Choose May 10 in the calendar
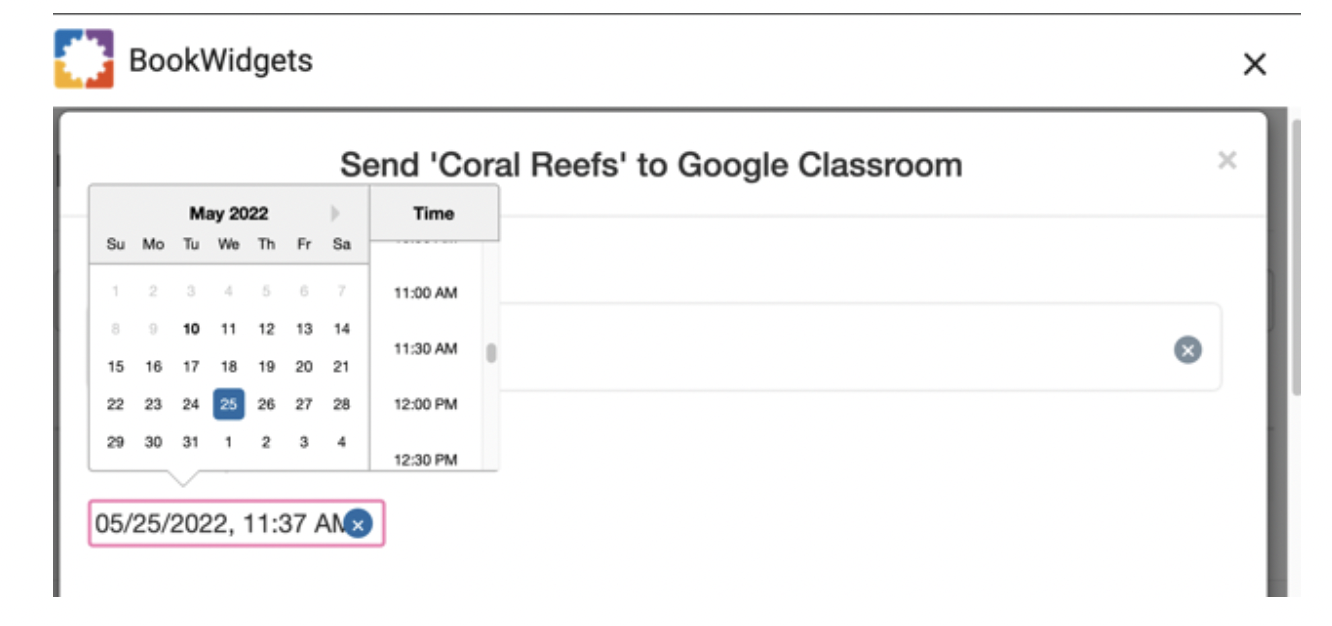Image resolution: width=1332 pixels, height=626 pixels. pos(191,329)
